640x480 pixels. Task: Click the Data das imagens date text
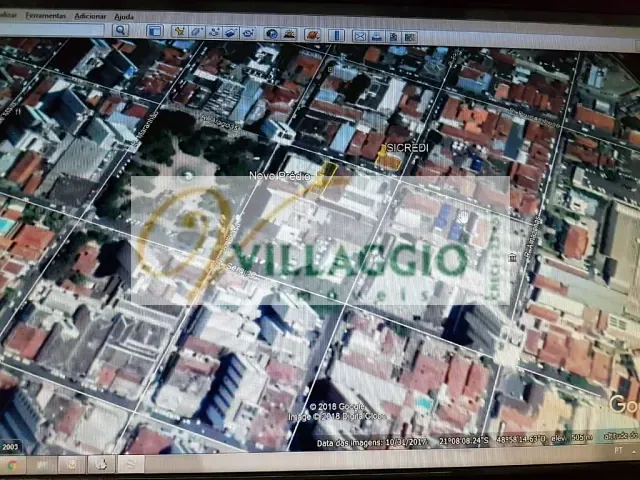pyautogui.click(x=372, y=442)
